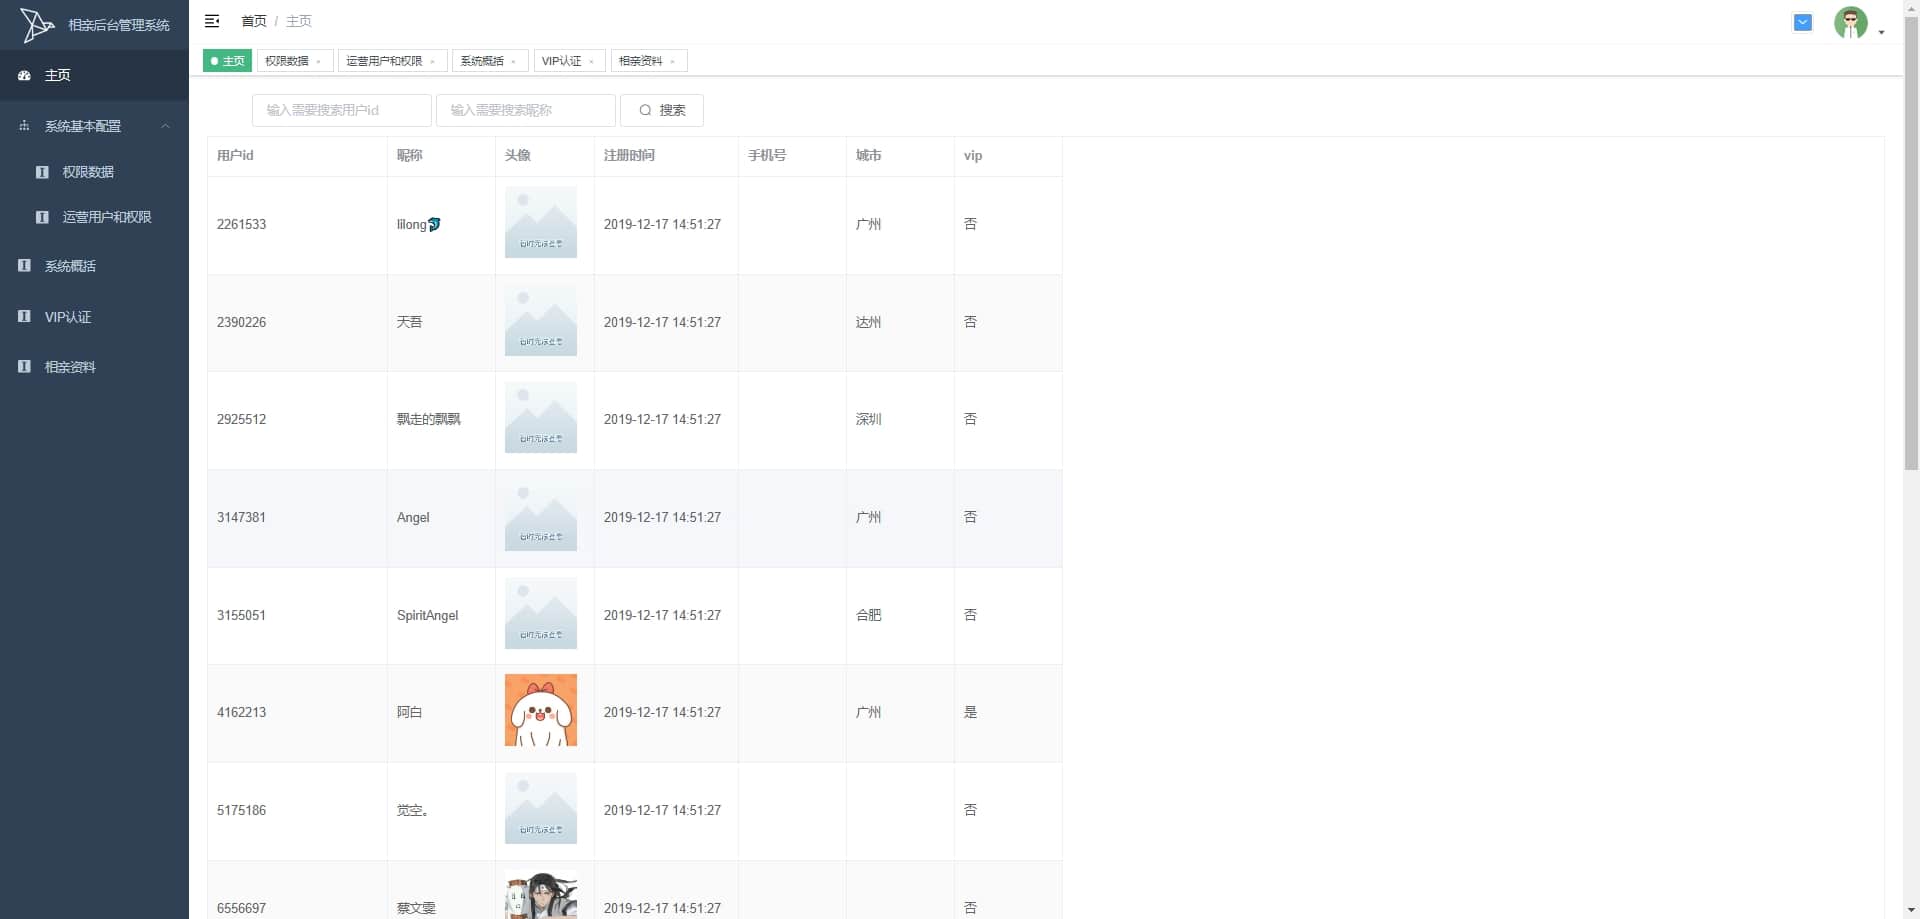The image size is (1920, 919).
Task: Close the VIP认证 tab
Action: coord(592,62)
